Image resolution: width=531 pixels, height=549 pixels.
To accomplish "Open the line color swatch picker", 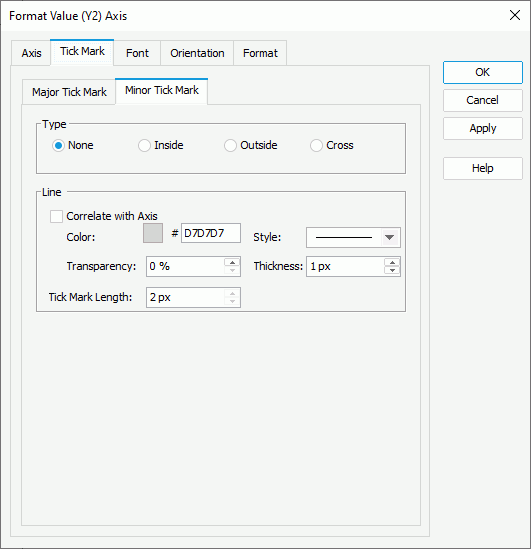I will coord(153,233).
